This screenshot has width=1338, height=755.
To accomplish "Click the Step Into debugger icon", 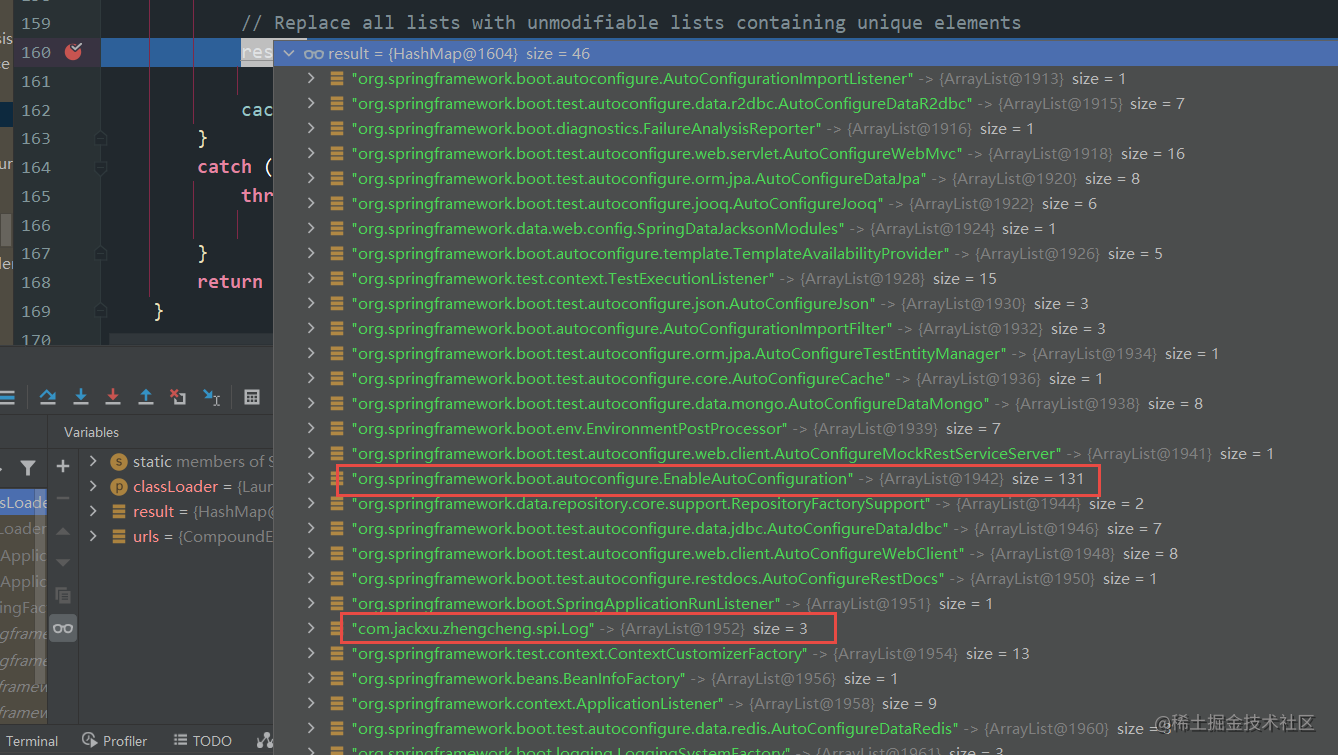I will tap(81, 397).
